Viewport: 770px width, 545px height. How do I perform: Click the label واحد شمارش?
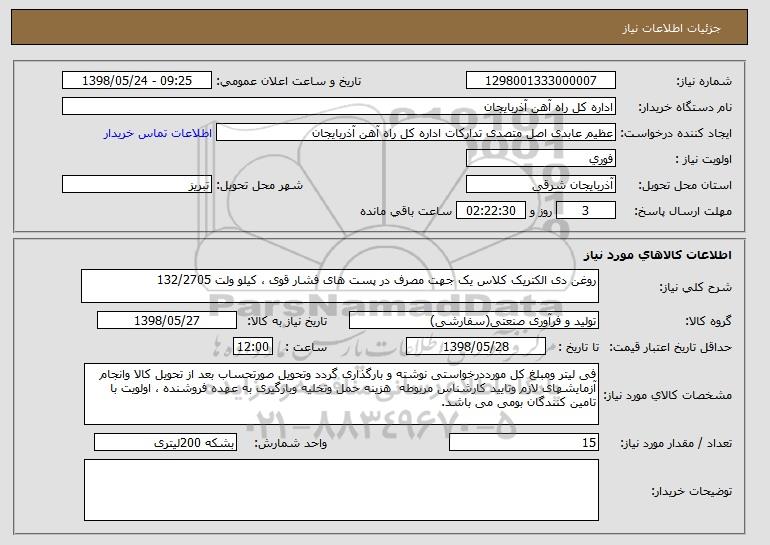pyautogui.click(x=291, y=443)
